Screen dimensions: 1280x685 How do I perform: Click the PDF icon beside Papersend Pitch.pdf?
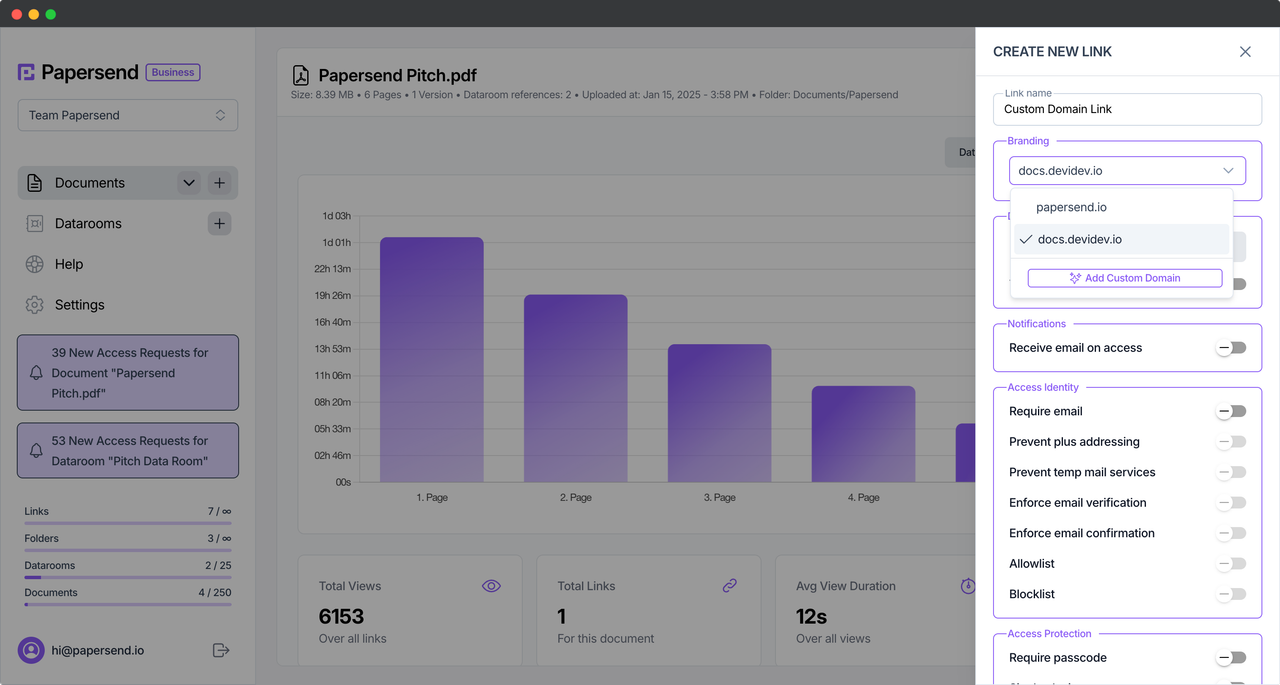[x=300, y=75]
